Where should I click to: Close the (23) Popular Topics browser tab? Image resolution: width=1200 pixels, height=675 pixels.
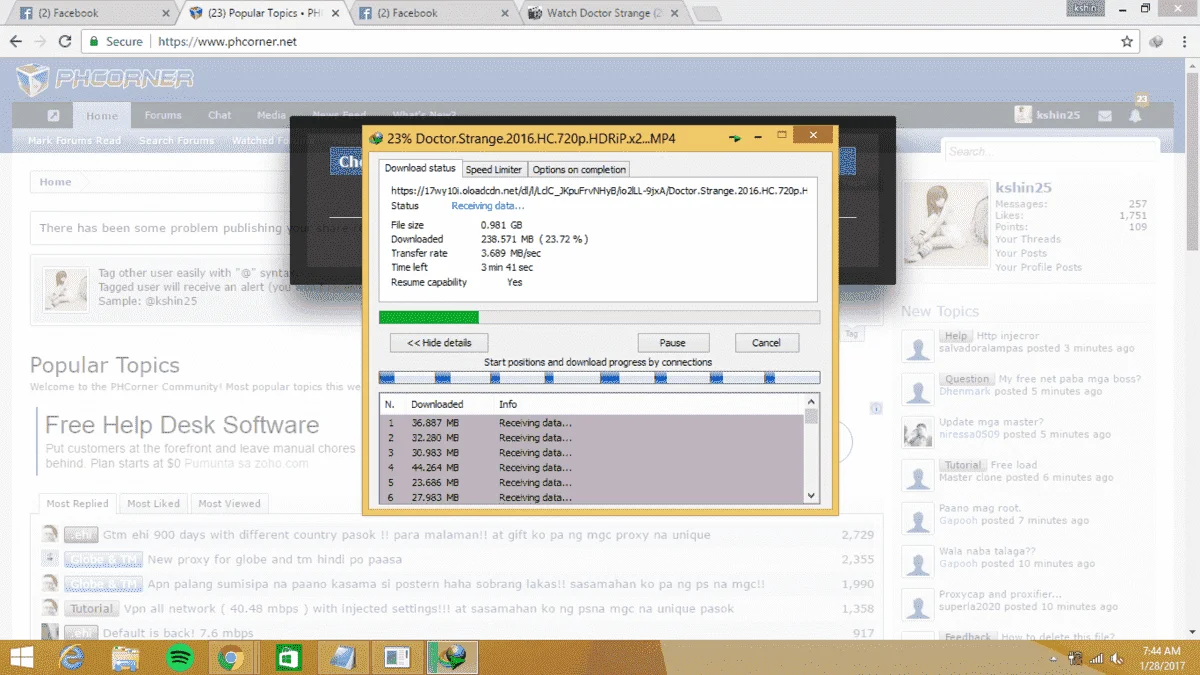(x=335, y=13)
